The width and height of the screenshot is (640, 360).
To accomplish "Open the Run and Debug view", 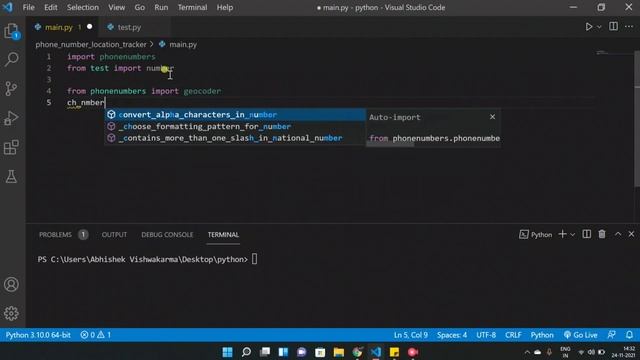I will point(11,118).
